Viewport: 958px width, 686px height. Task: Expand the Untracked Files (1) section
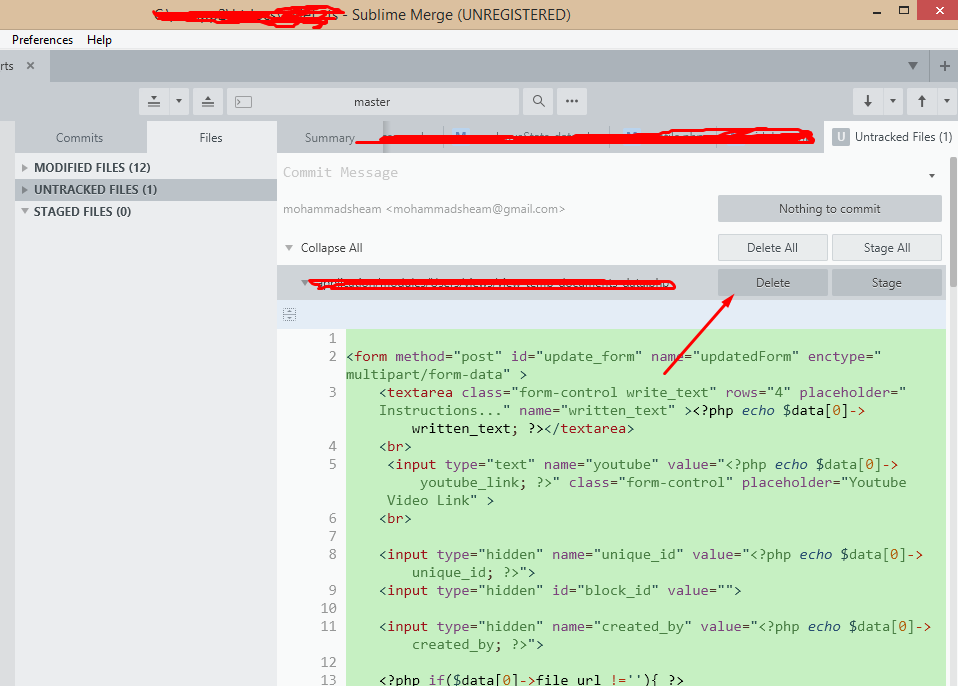[25, 190]
